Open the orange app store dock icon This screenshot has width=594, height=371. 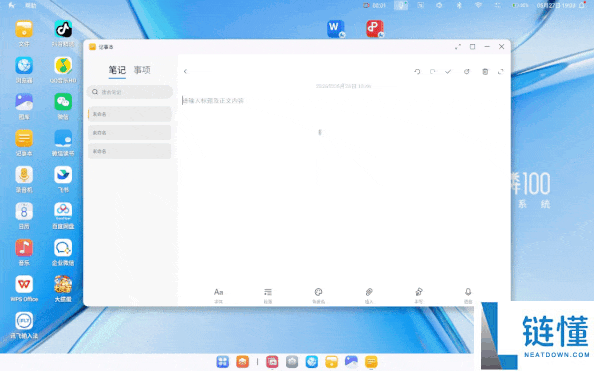242,362
